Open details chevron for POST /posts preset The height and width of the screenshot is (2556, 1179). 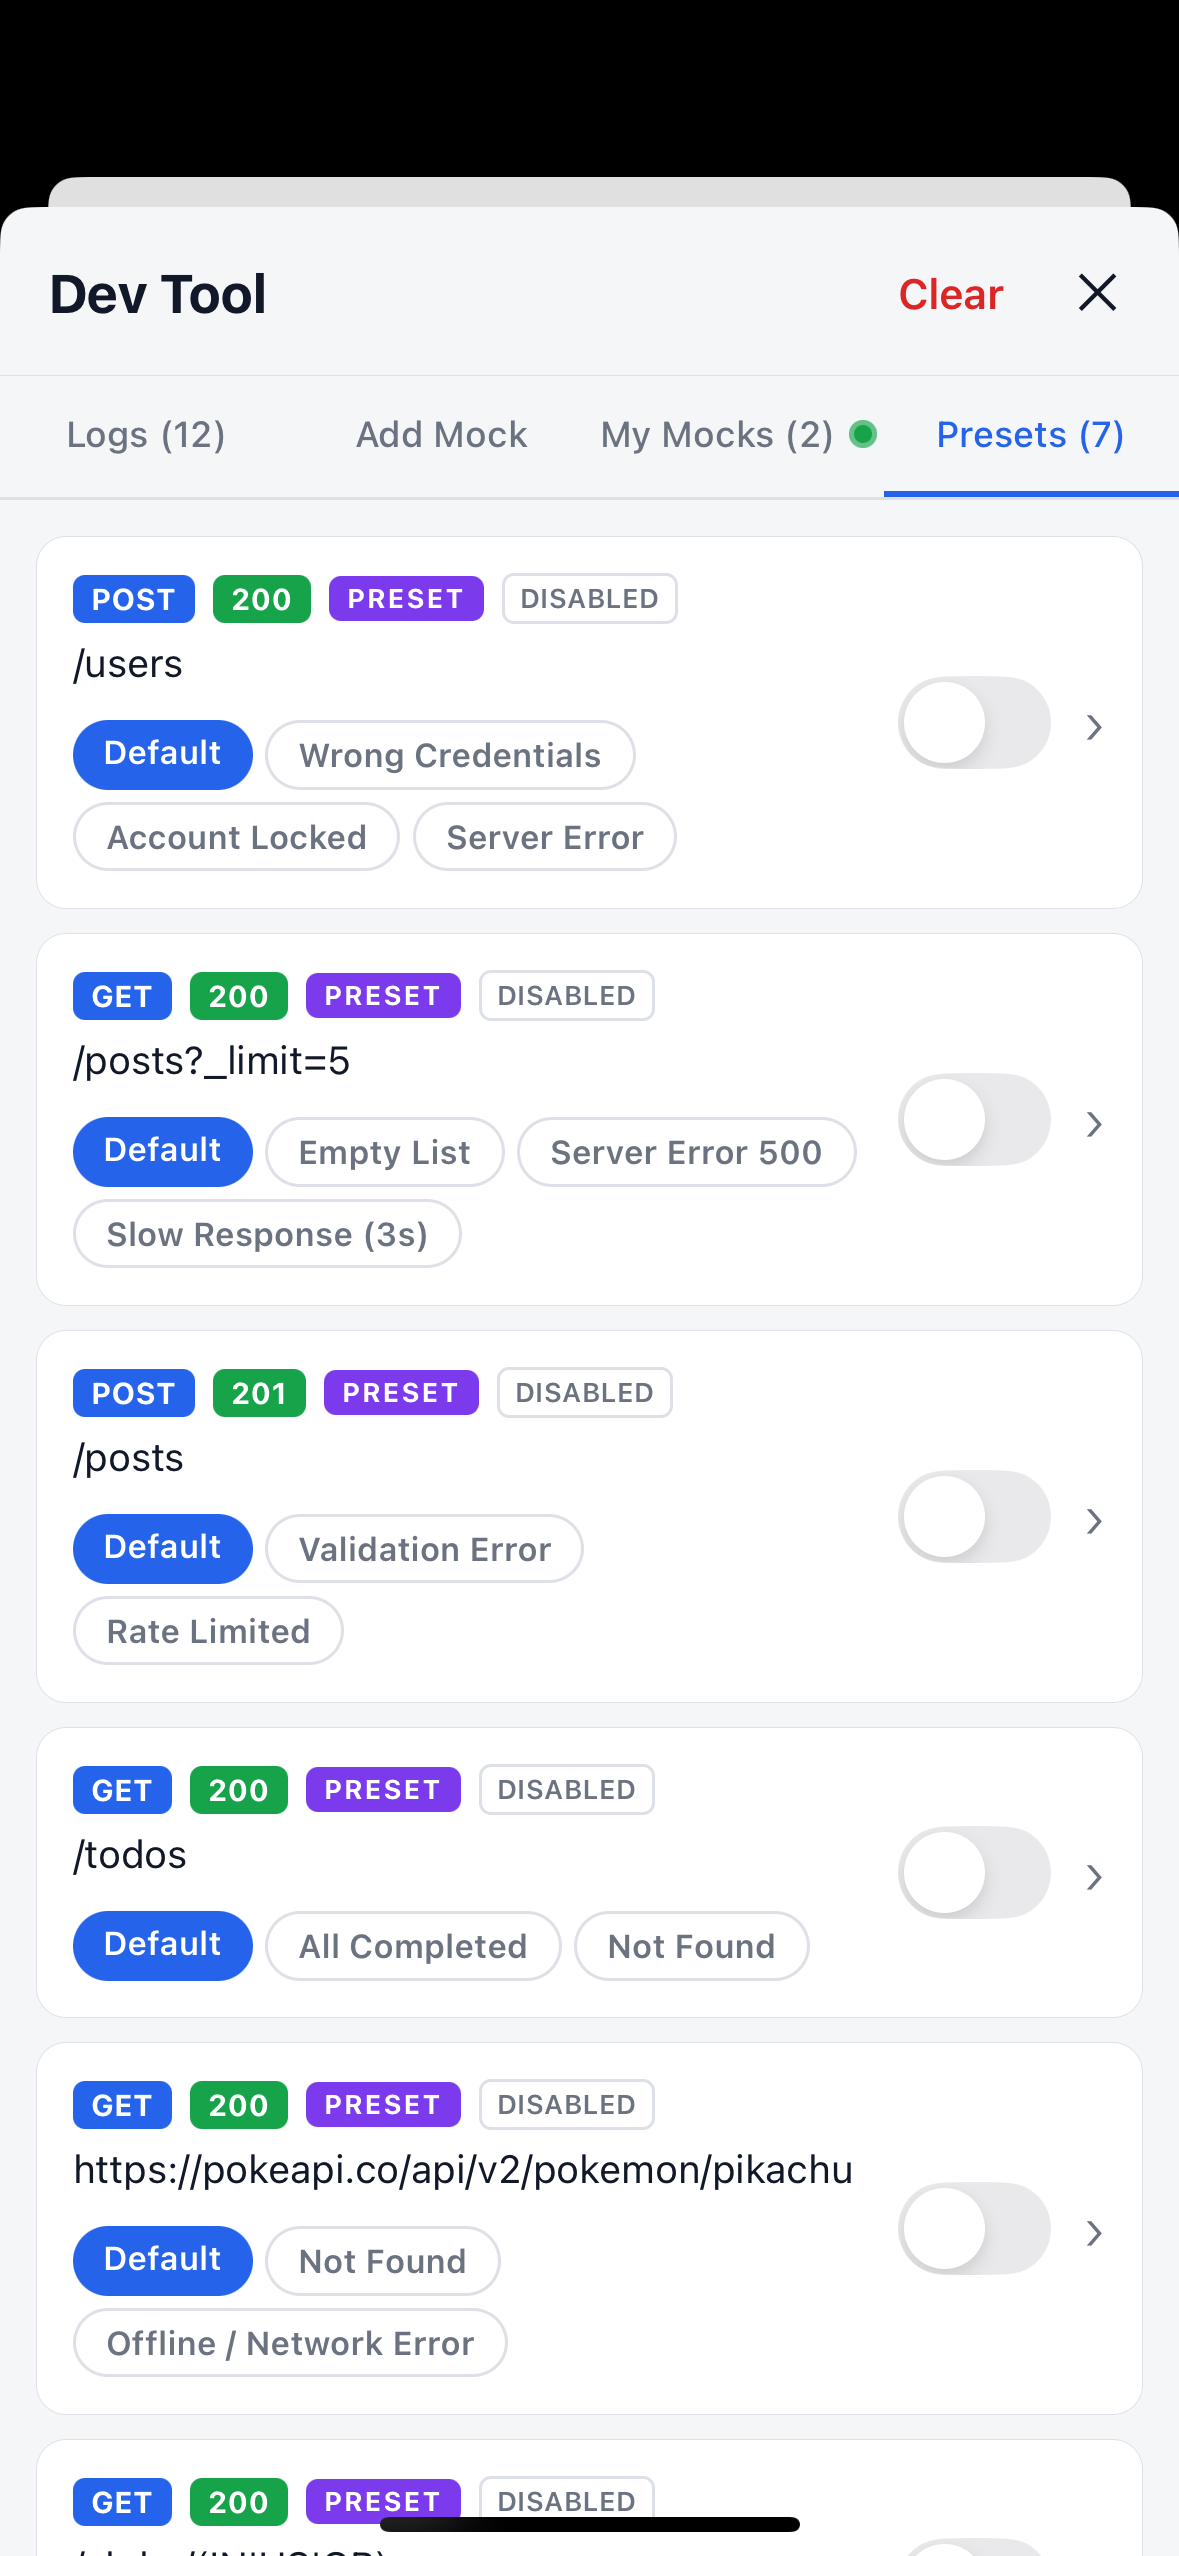(1094, 1521)
